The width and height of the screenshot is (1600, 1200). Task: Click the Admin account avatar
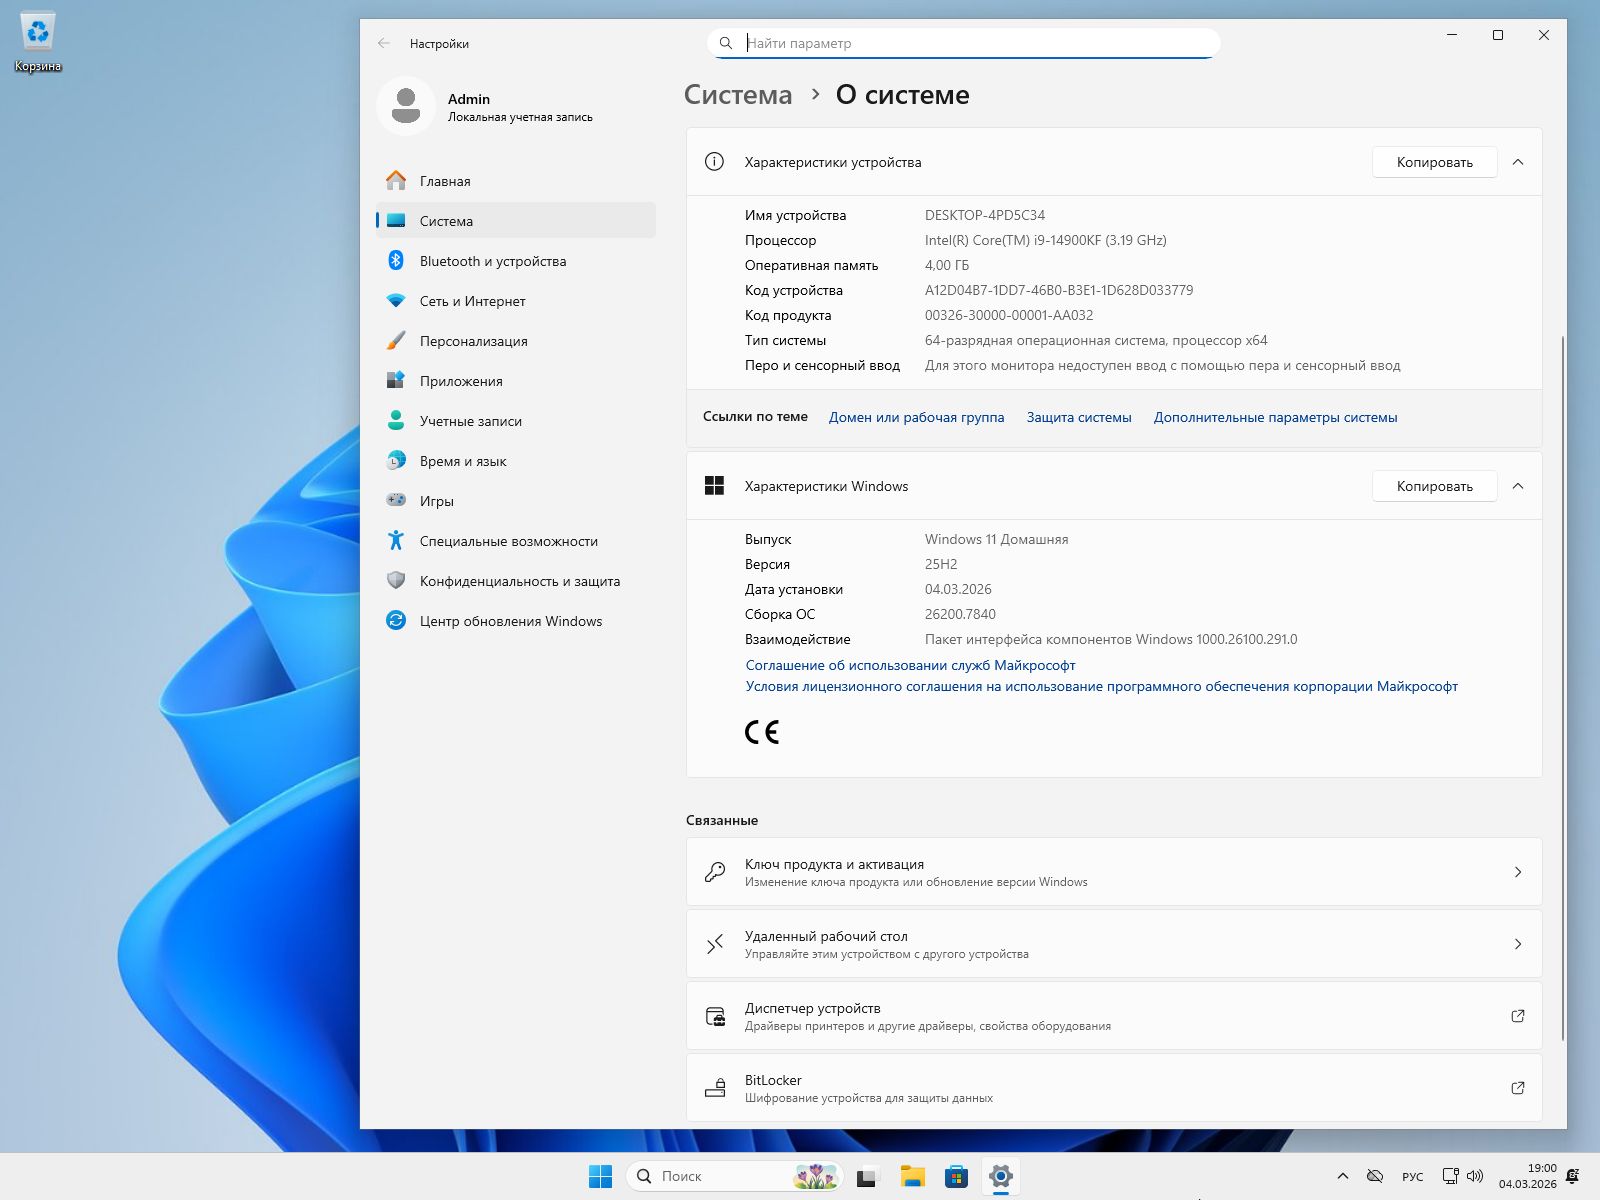406,107
